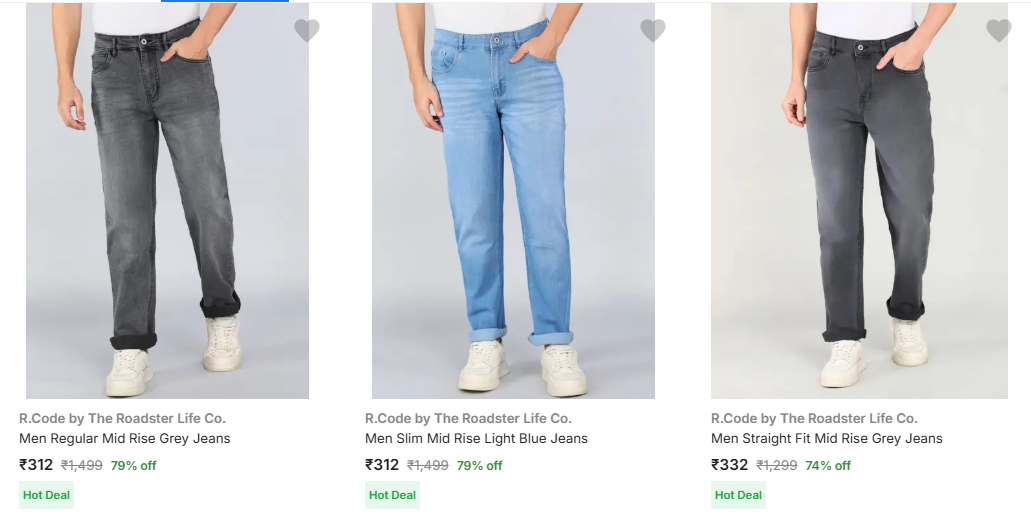
Task: View the light blue jeans product image
Action: point(513,200)
